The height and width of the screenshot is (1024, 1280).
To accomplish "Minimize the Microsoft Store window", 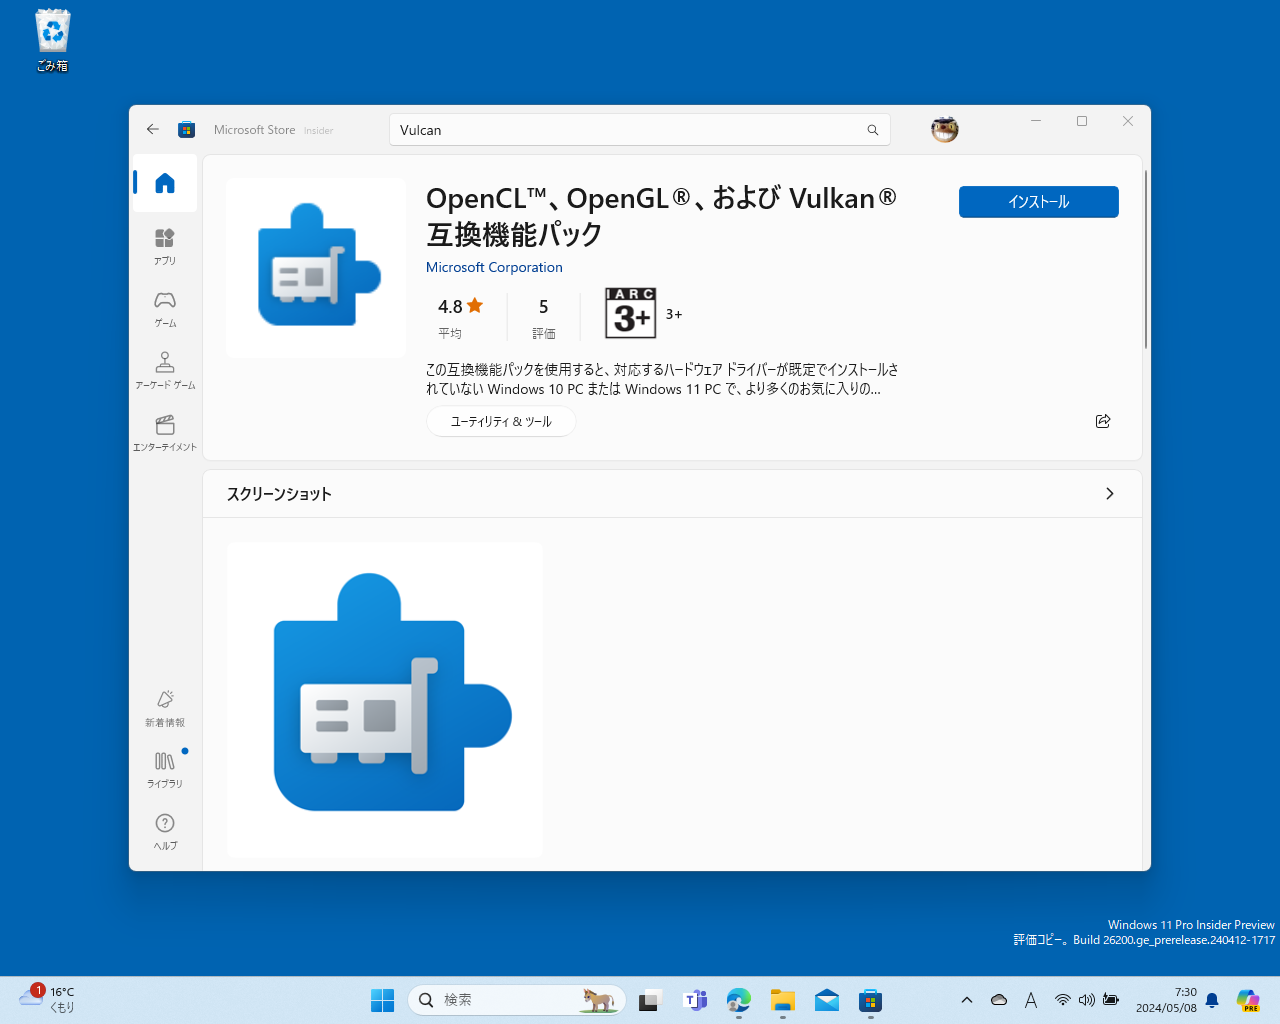I will point(1036,121).
